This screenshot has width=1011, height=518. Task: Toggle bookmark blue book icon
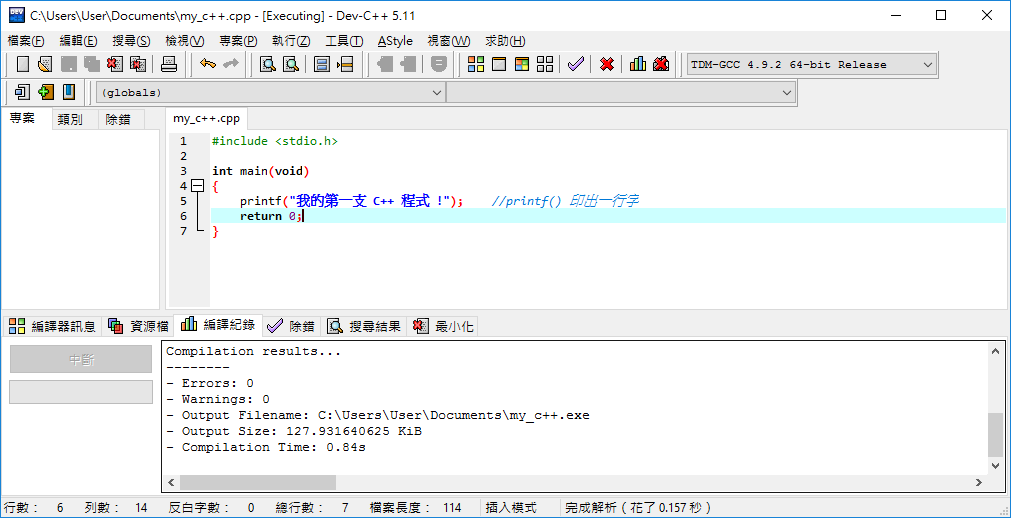point(68,92)
